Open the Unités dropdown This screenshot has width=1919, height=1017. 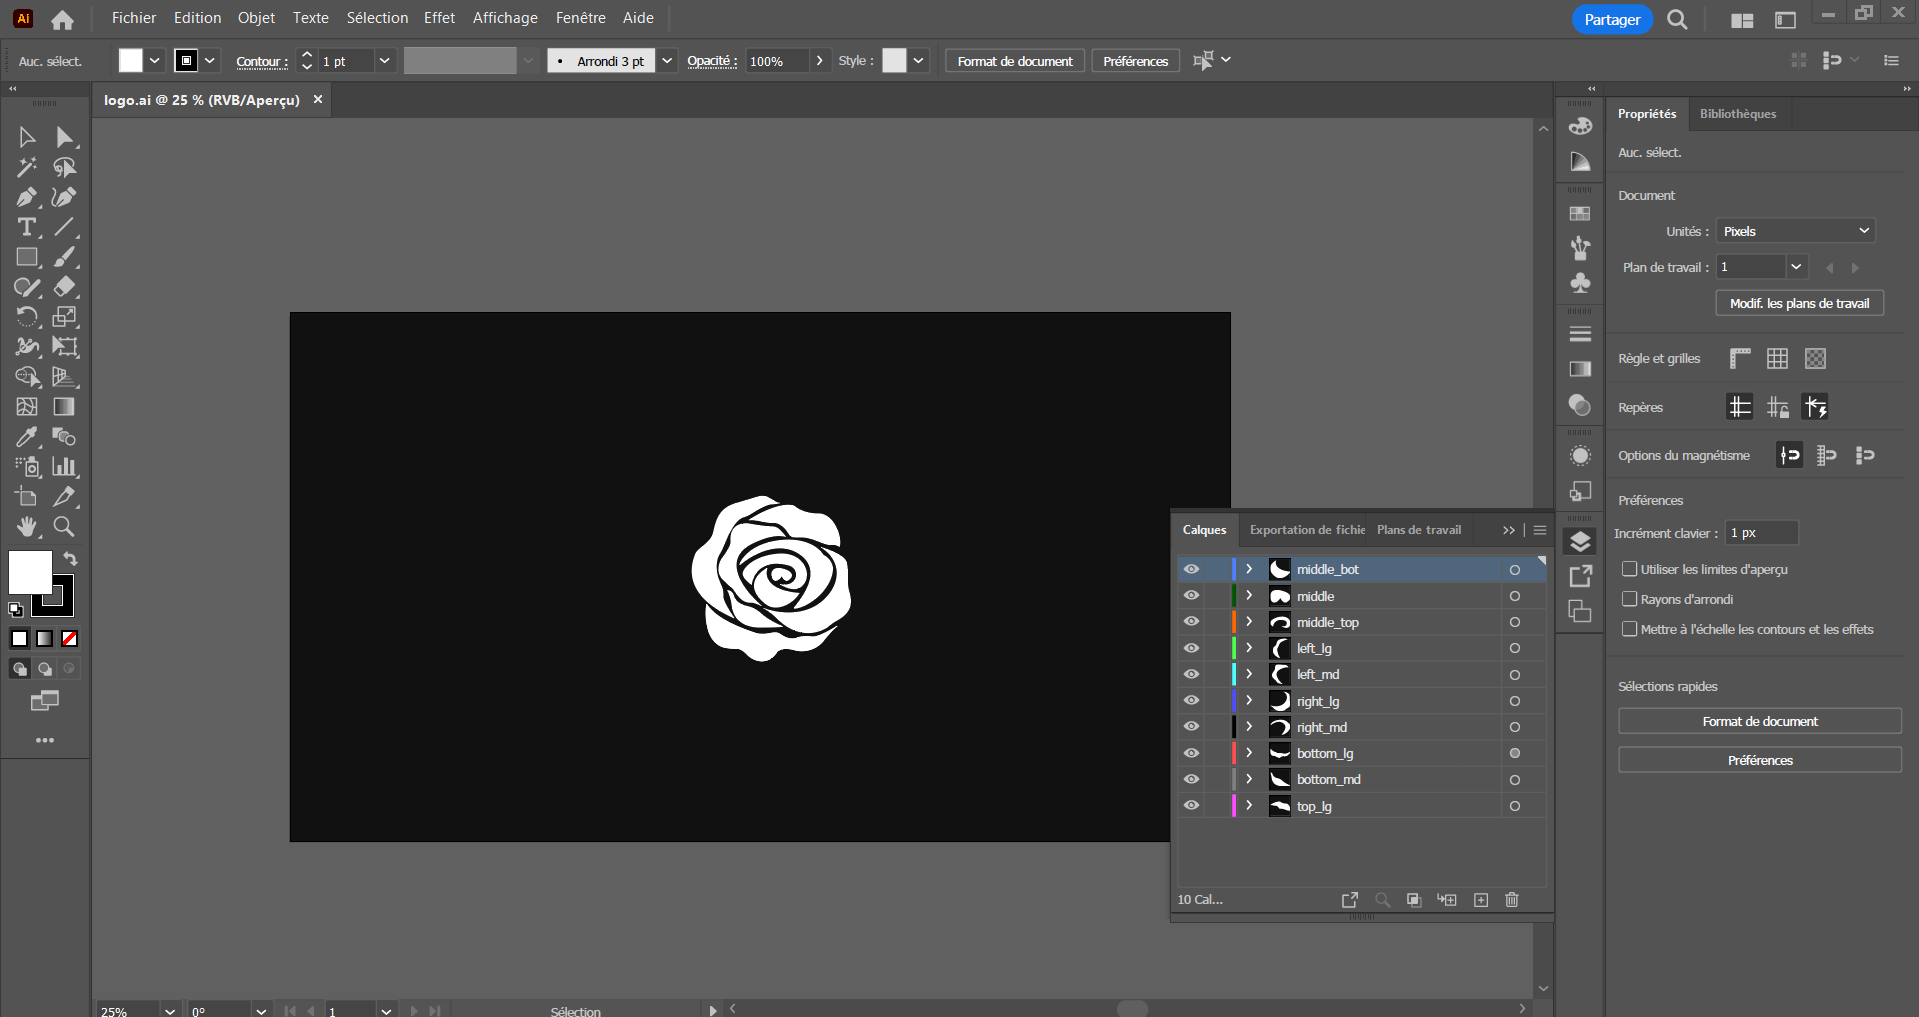pyautogui.click(x=1795, y=231)
